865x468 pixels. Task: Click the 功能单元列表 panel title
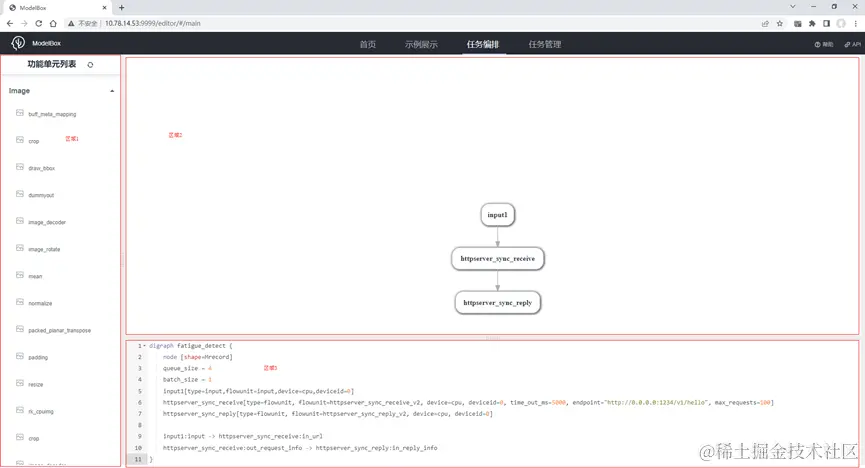pos(52,64)
